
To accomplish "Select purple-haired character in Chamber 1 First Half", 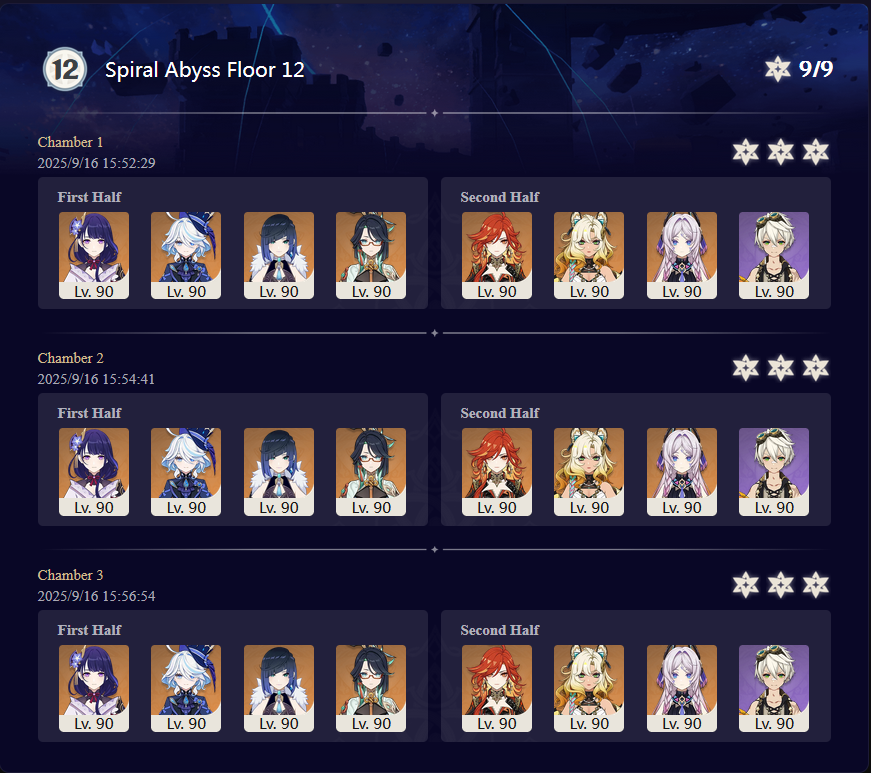I will pyautogui.click(x=94, y=255).
